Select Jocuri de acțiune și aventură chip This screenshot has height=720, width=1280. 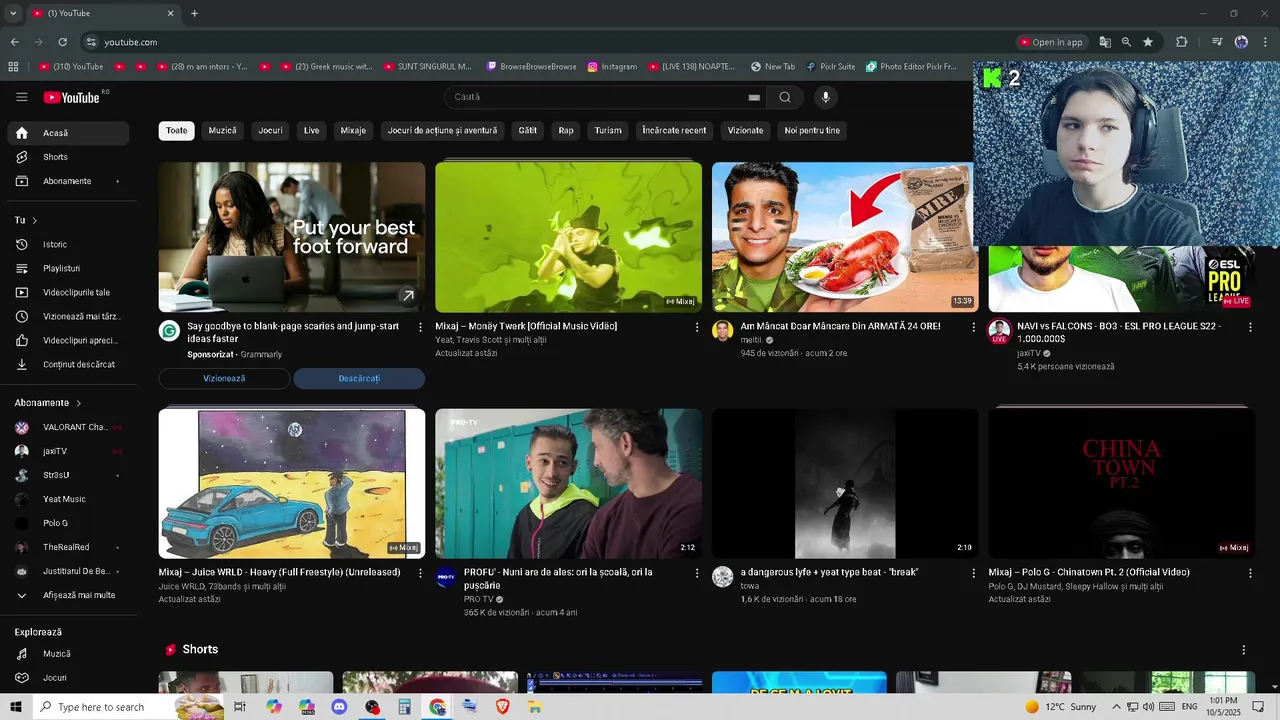tap(442, 131)
